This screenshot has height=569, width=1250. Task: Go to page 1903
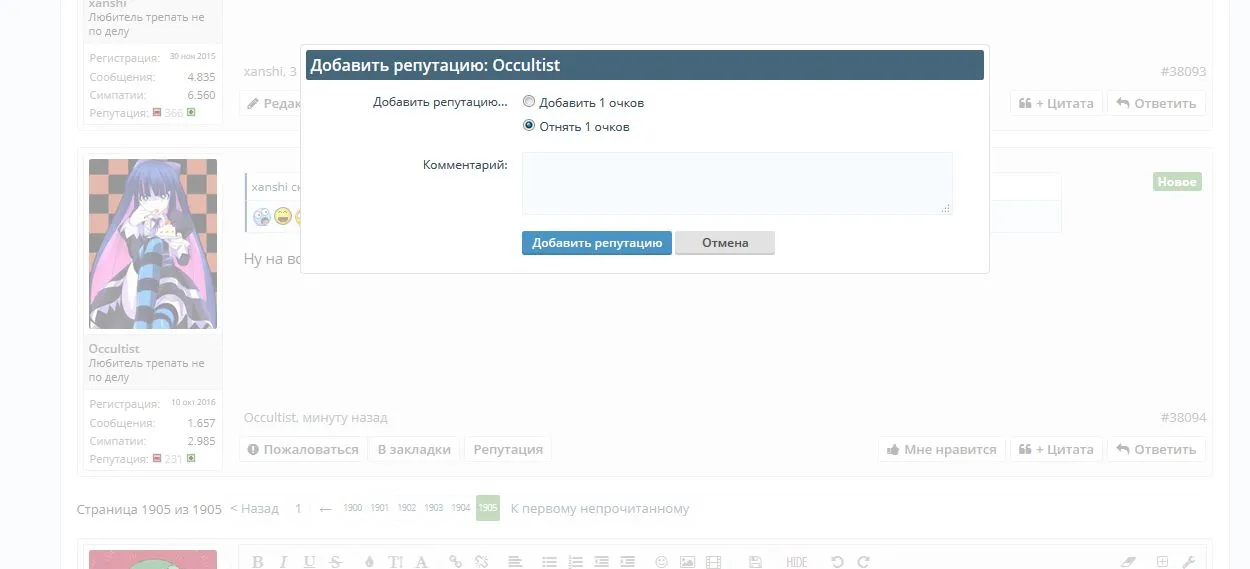[434, 509]
